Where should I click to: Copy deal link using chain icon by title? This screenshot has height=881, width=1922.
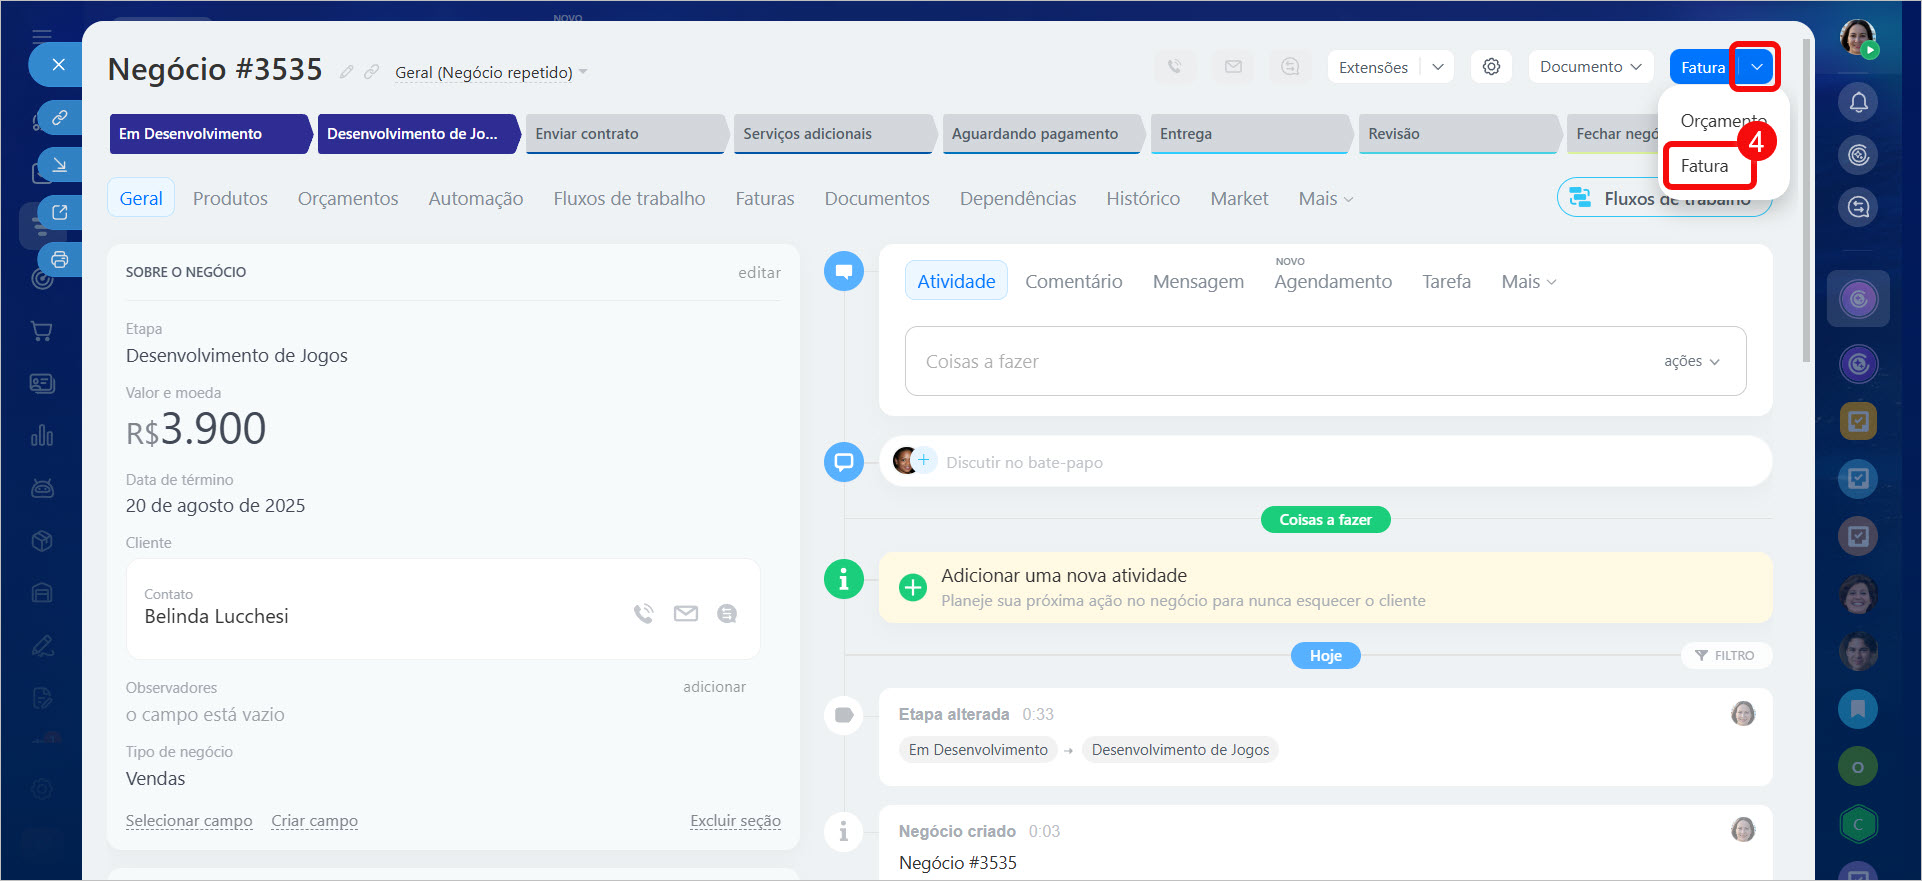(x=371, y=72)
